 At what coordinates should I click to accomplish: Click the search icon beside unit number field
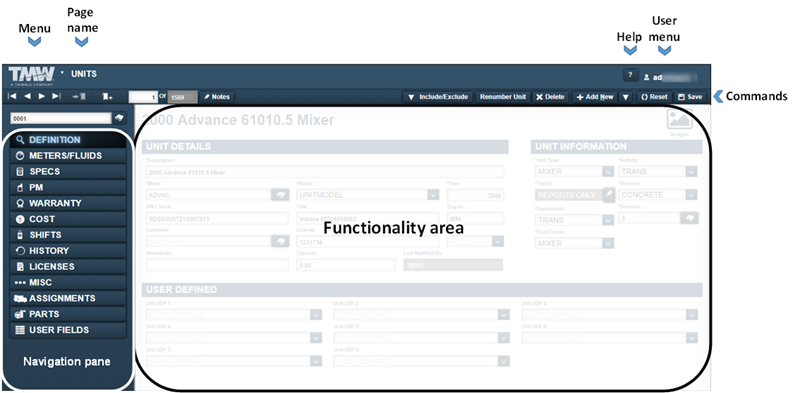pos(119,118)
